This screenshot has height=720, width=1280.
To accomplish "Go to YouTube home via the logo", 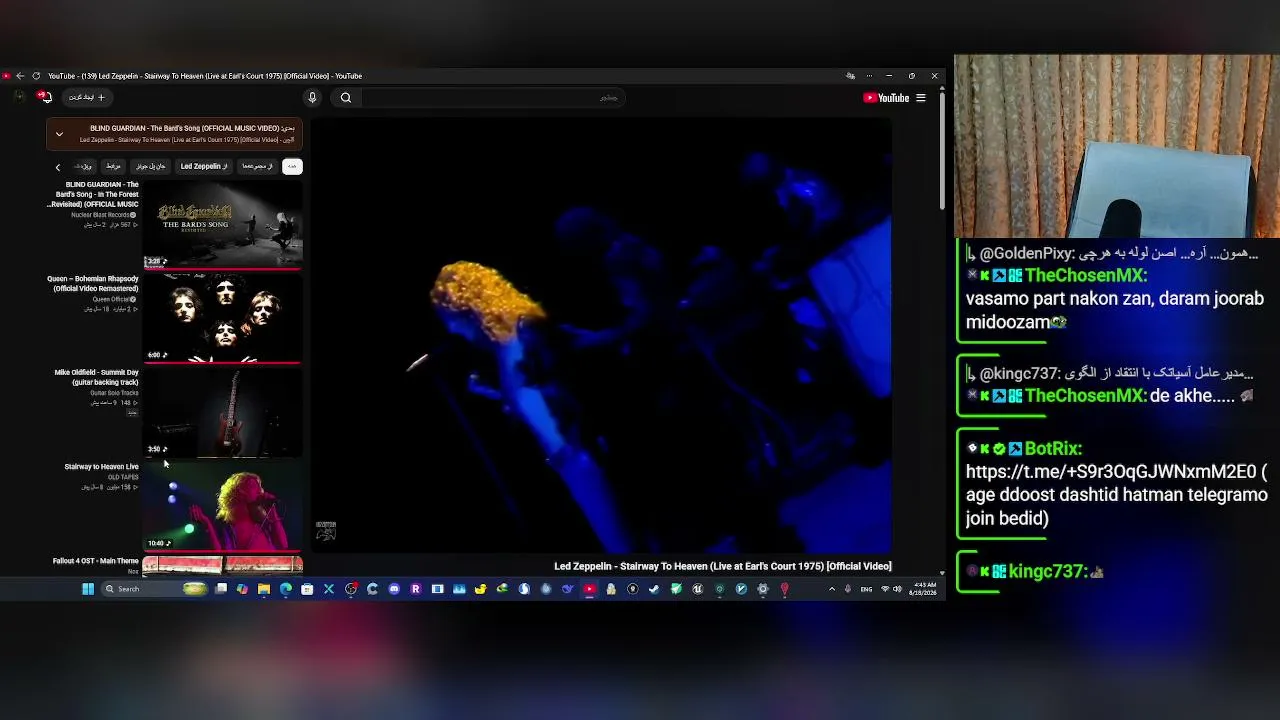I will pyautogui.click(x=886, y=98).
